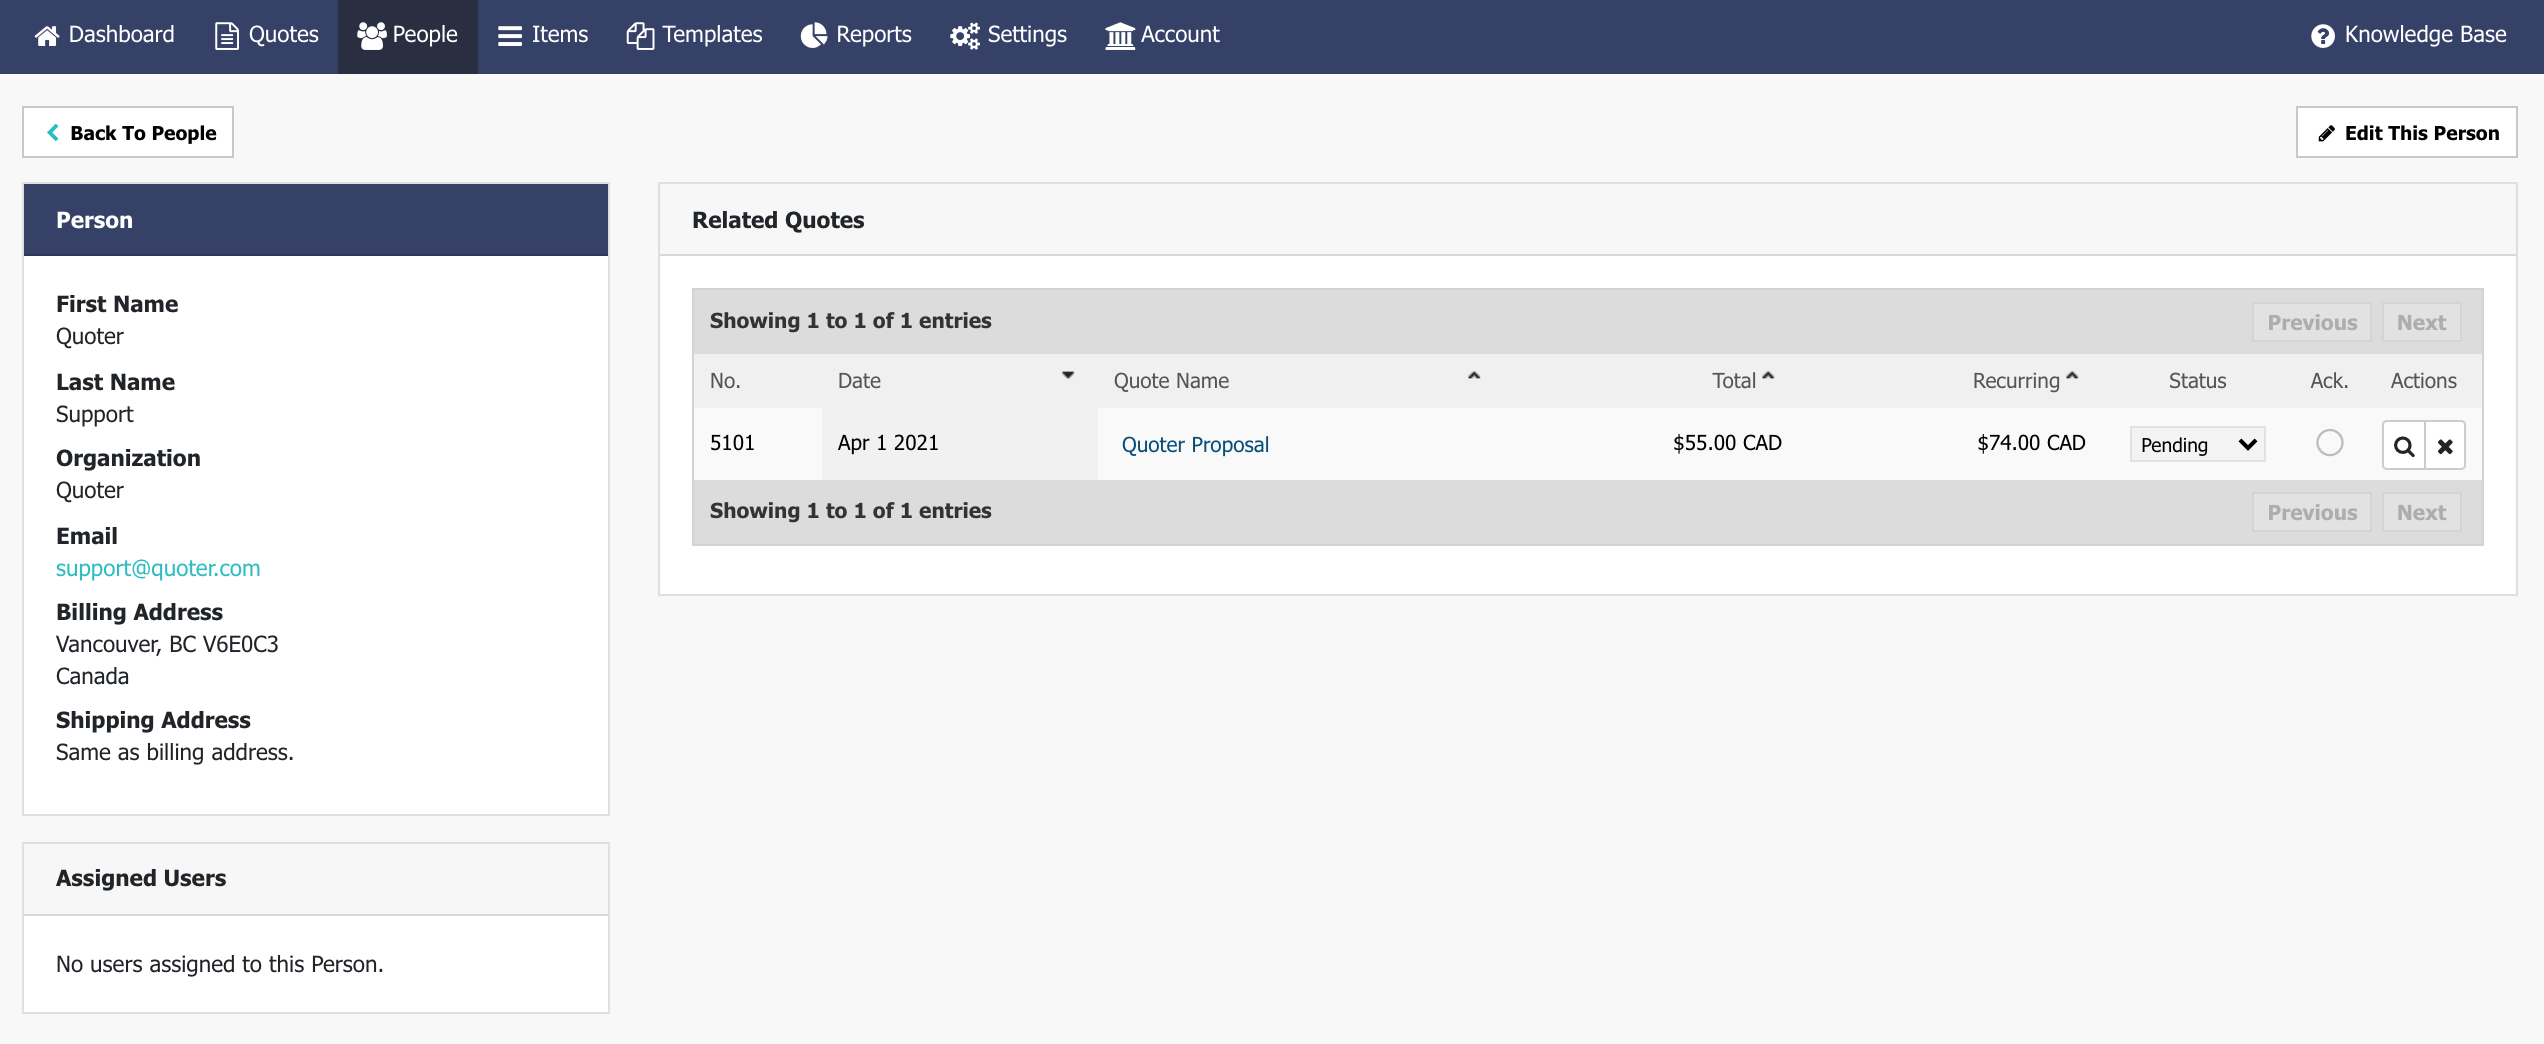Open the Settings menu item
This screenshot has width=2544, height=1044.
tap(1008, 35)
